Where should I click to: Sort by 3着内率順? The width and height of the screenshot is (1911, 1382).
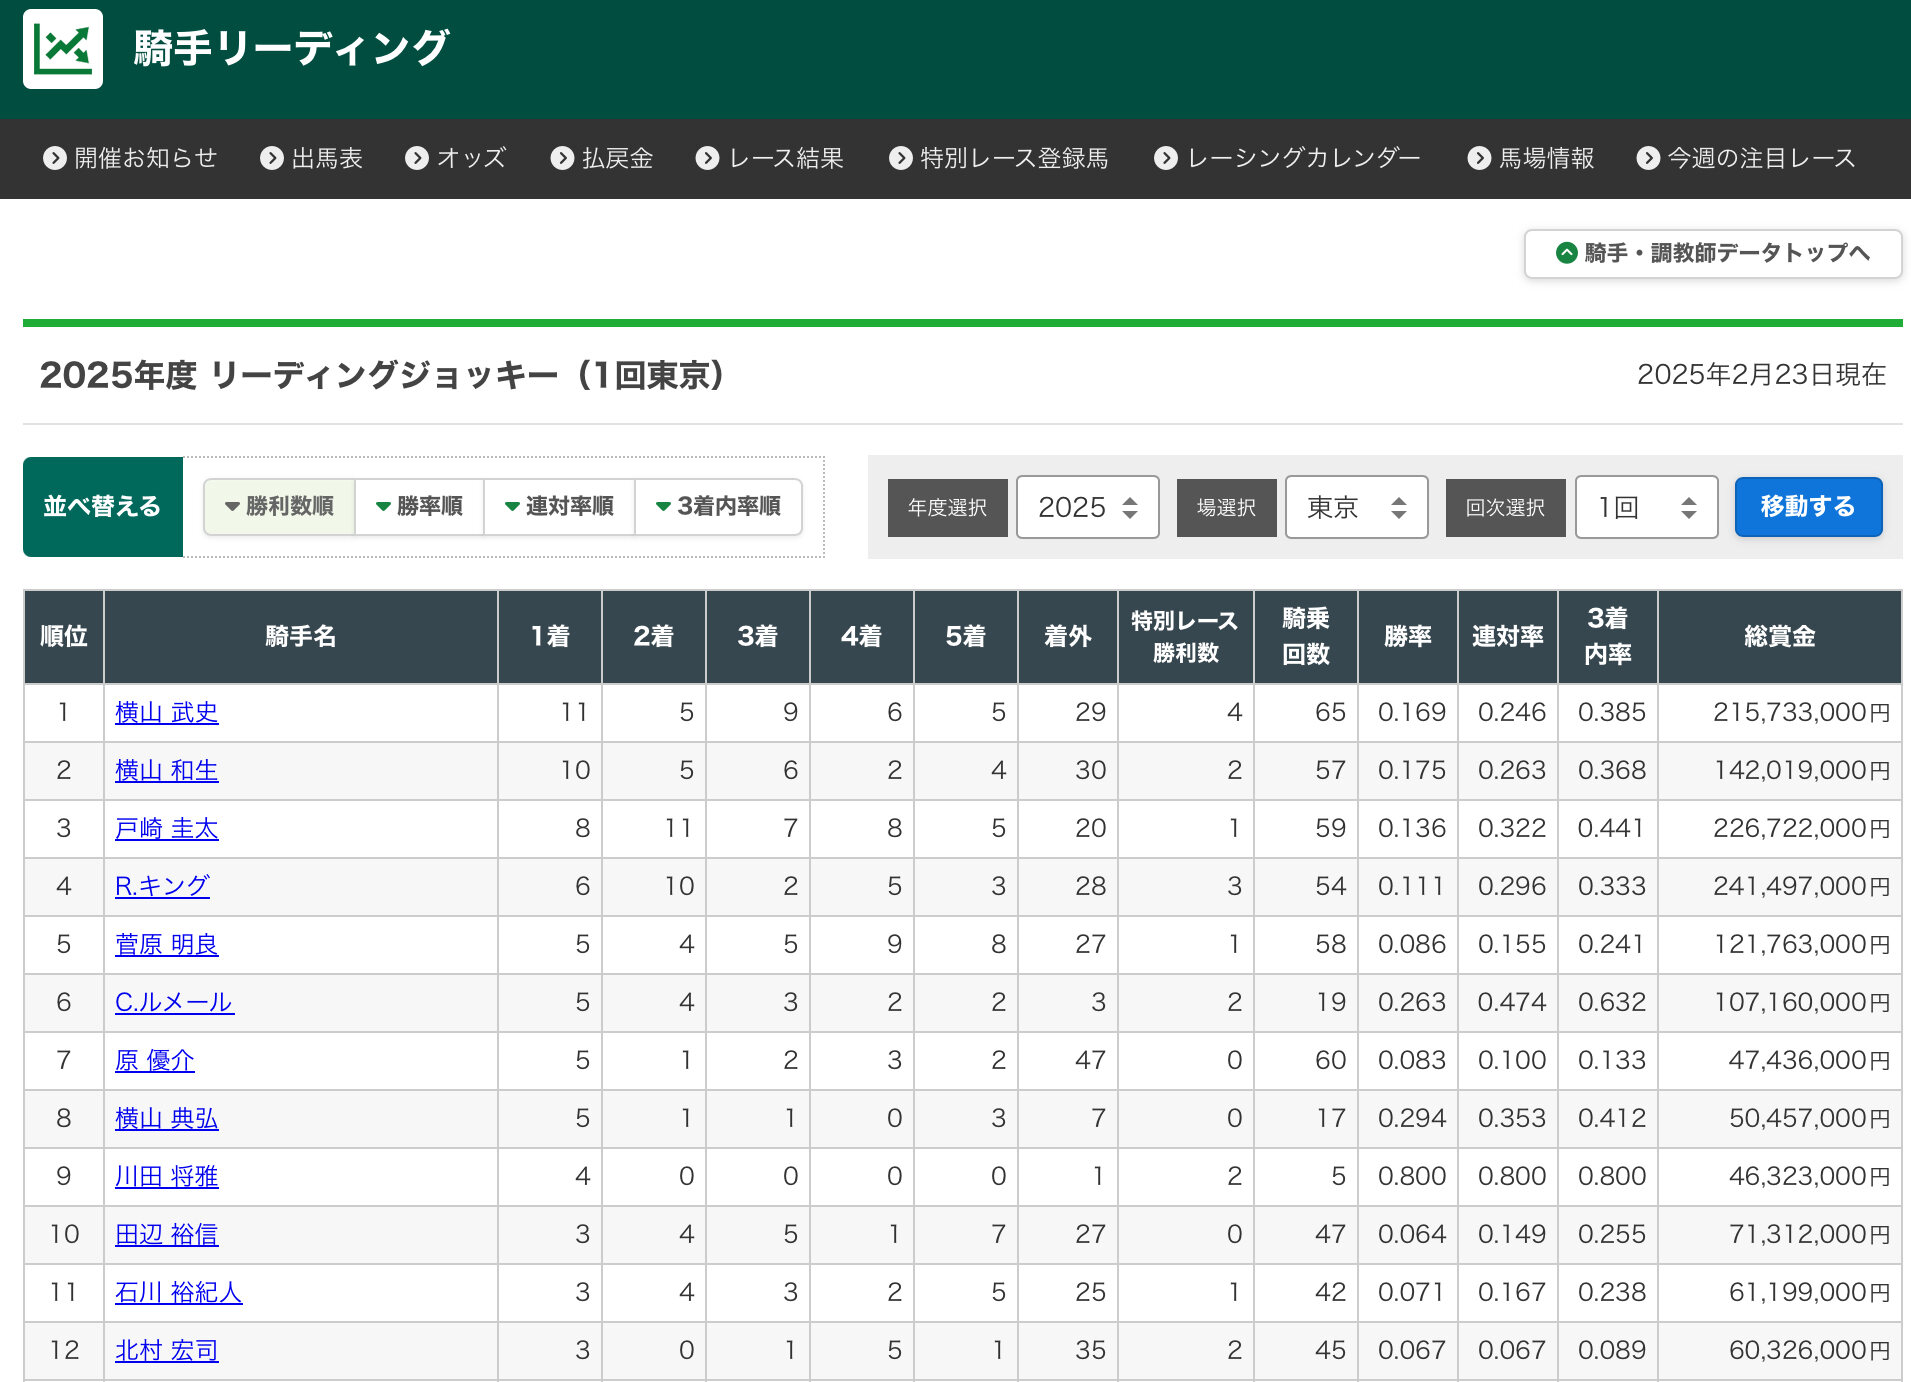[x=719, y=506]
